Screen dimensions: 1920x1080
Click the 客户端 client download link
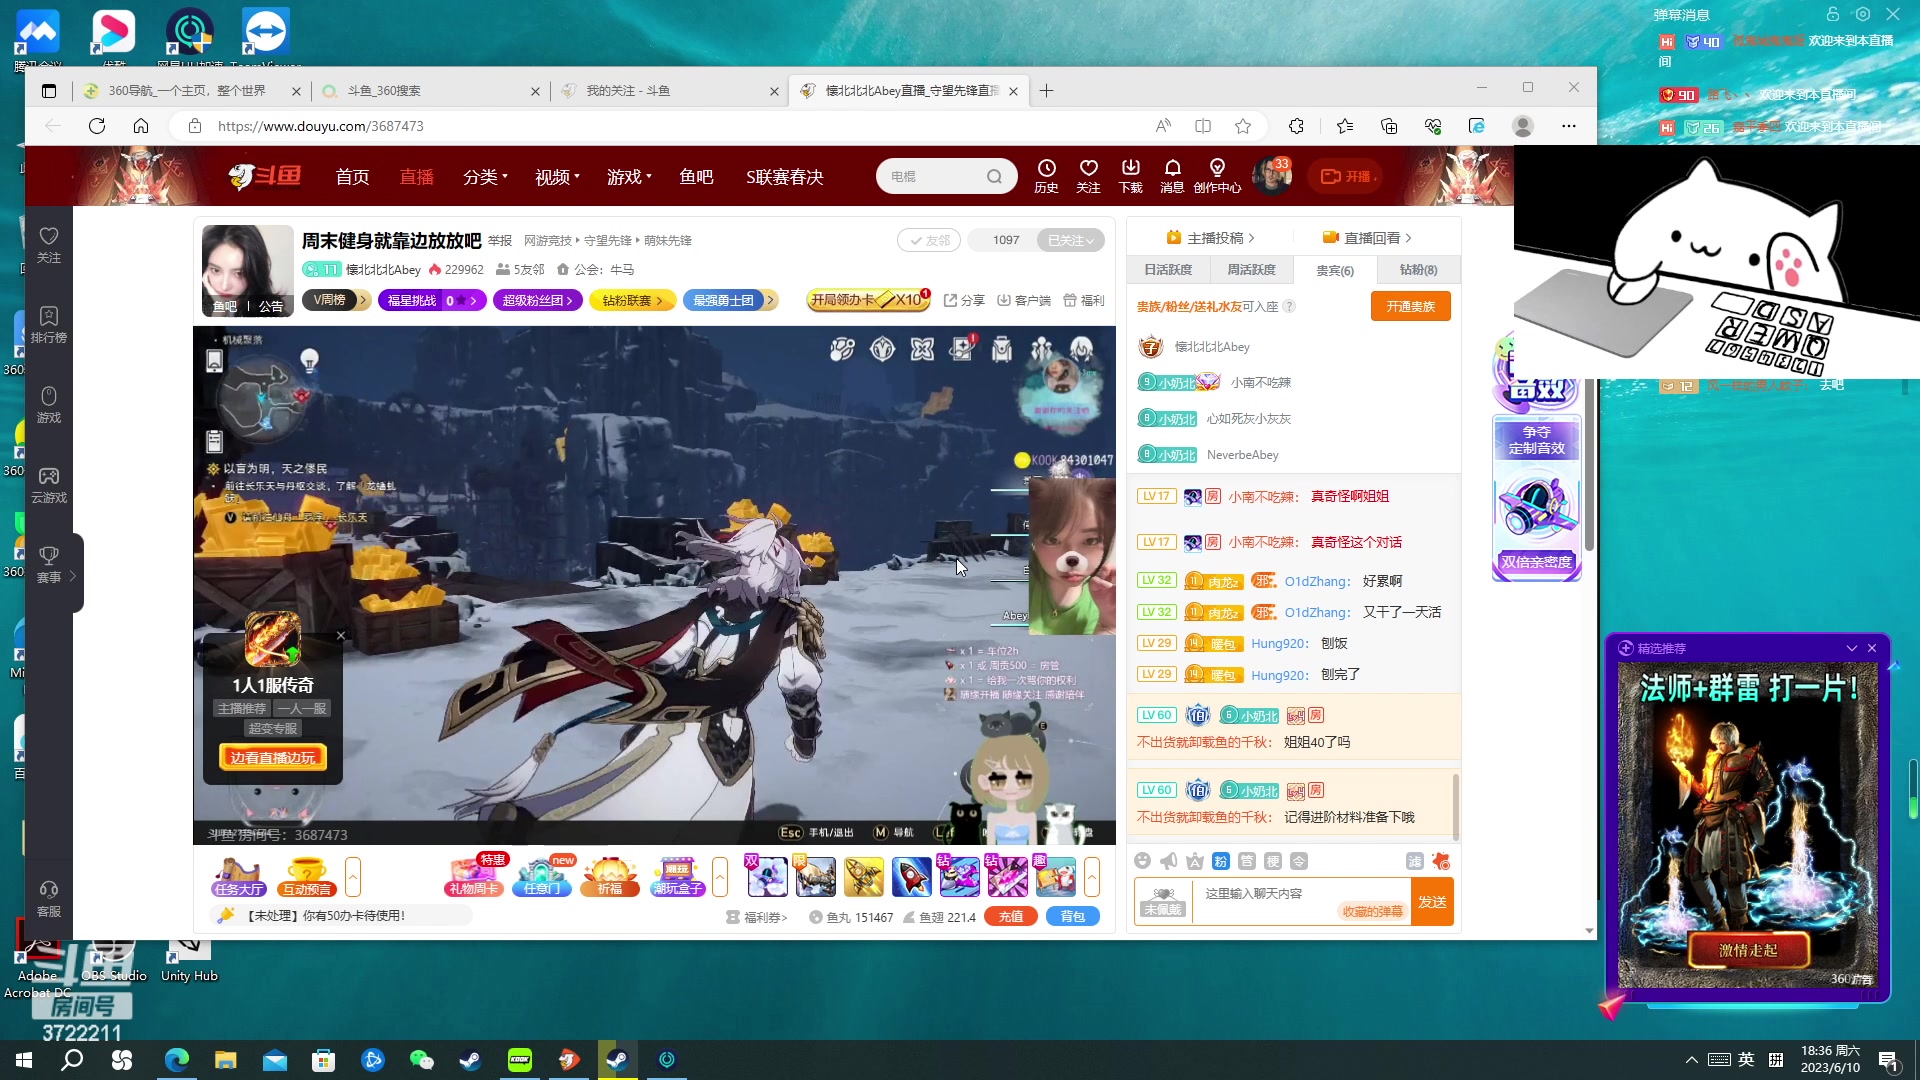(x=1024, y=300)
